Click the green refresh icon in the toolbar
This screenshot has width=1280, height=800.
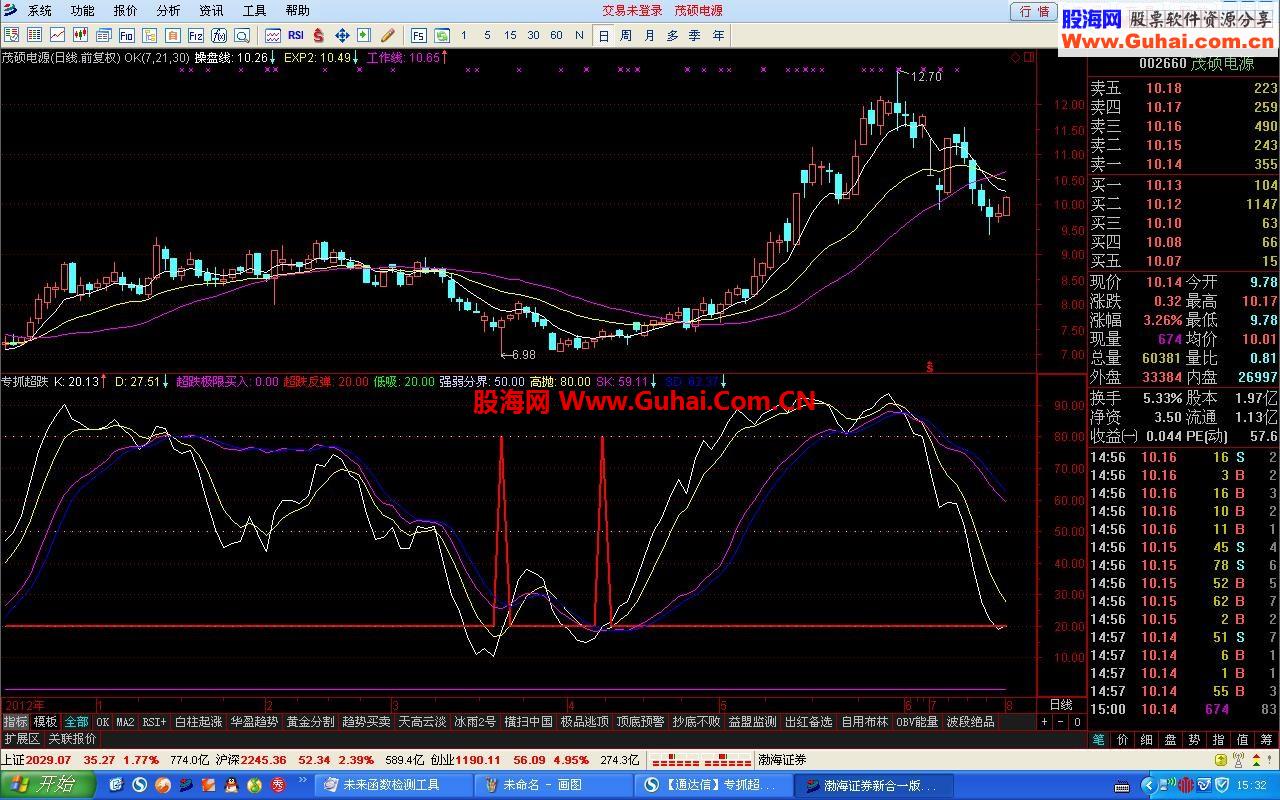(440, 35)
